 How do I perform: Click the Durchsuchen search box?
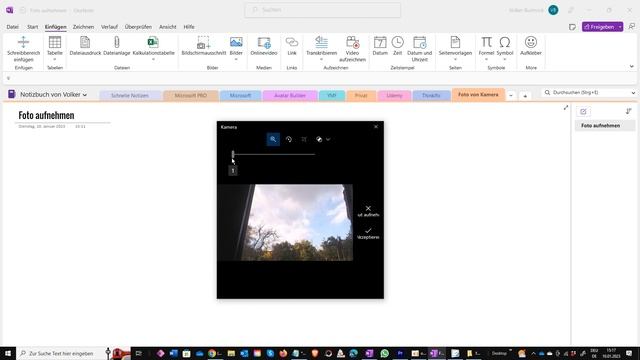(586, 93)
